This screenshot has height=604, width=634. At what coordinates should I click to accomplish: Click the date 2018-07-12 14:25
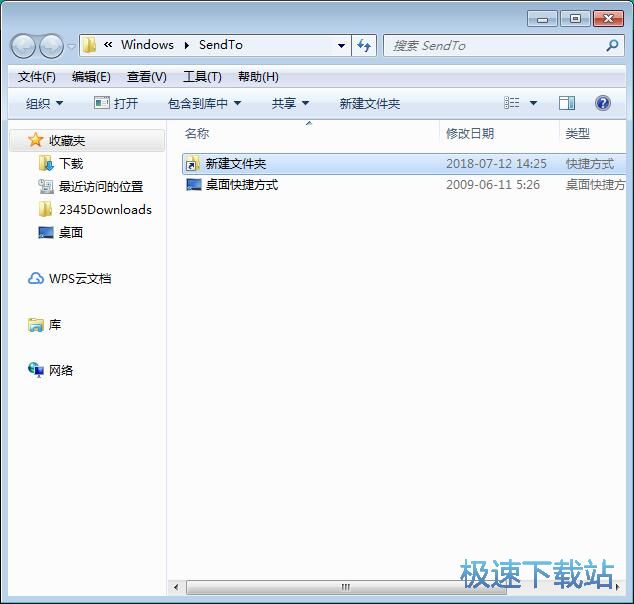pos(496,164)
